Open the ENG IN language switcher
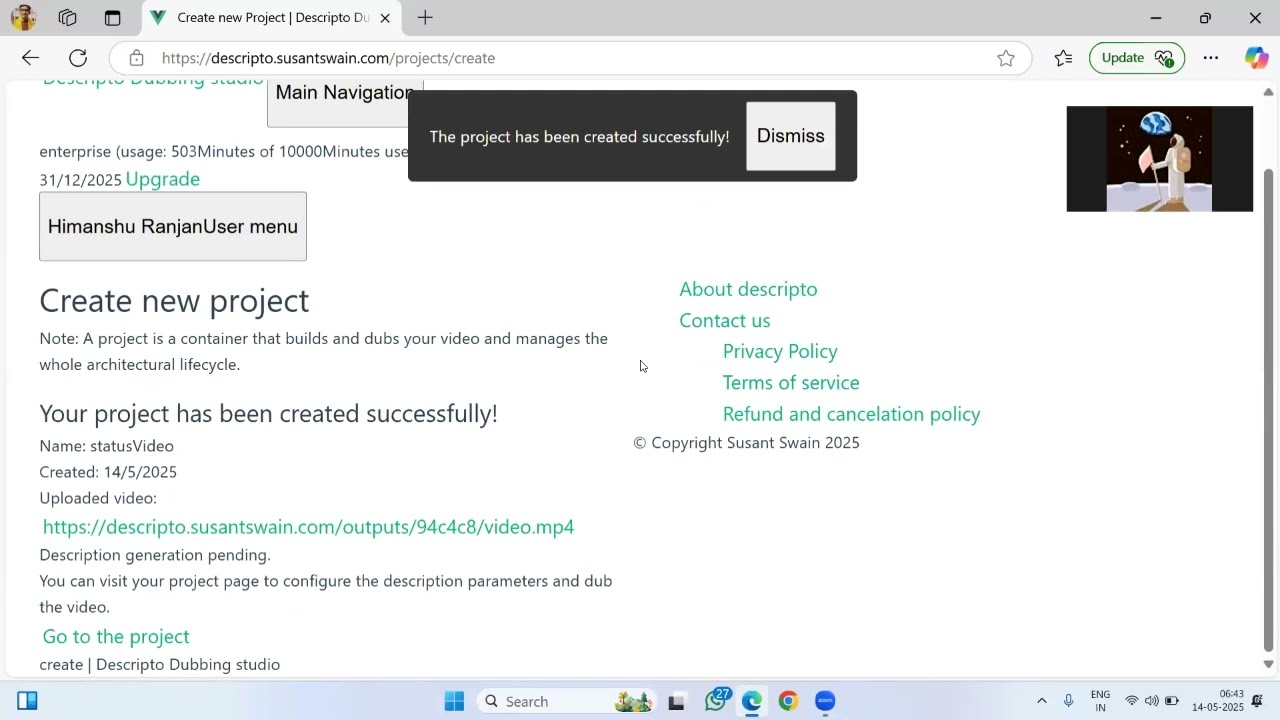The height and width of the screenshot is (720, 1280). click(x=1101, y=701)
